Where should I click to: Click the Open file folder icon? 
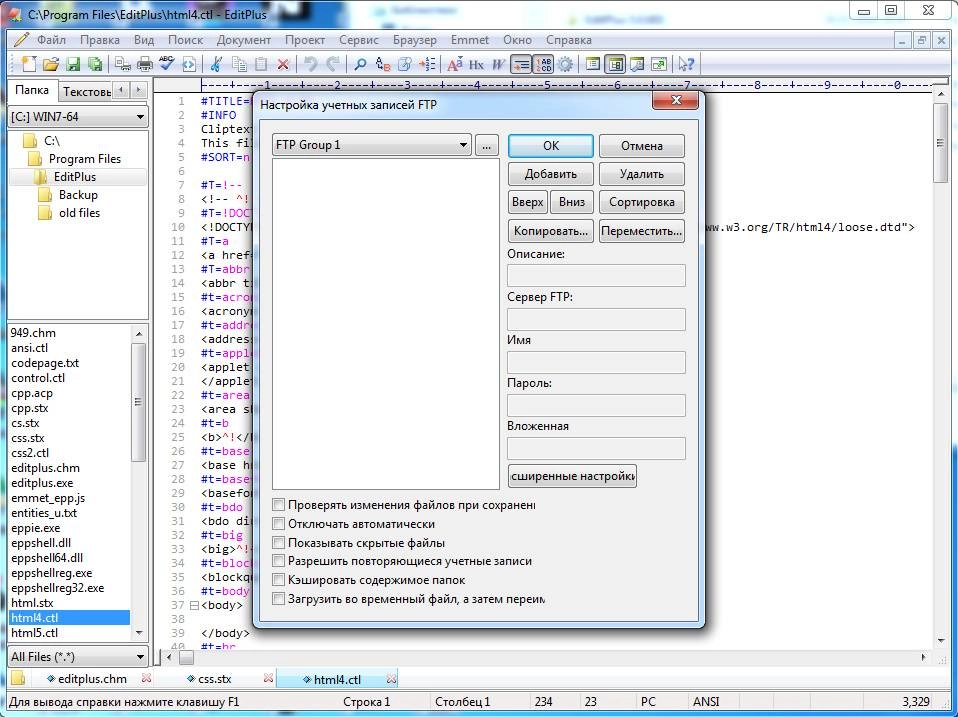(x=51, y=64)
